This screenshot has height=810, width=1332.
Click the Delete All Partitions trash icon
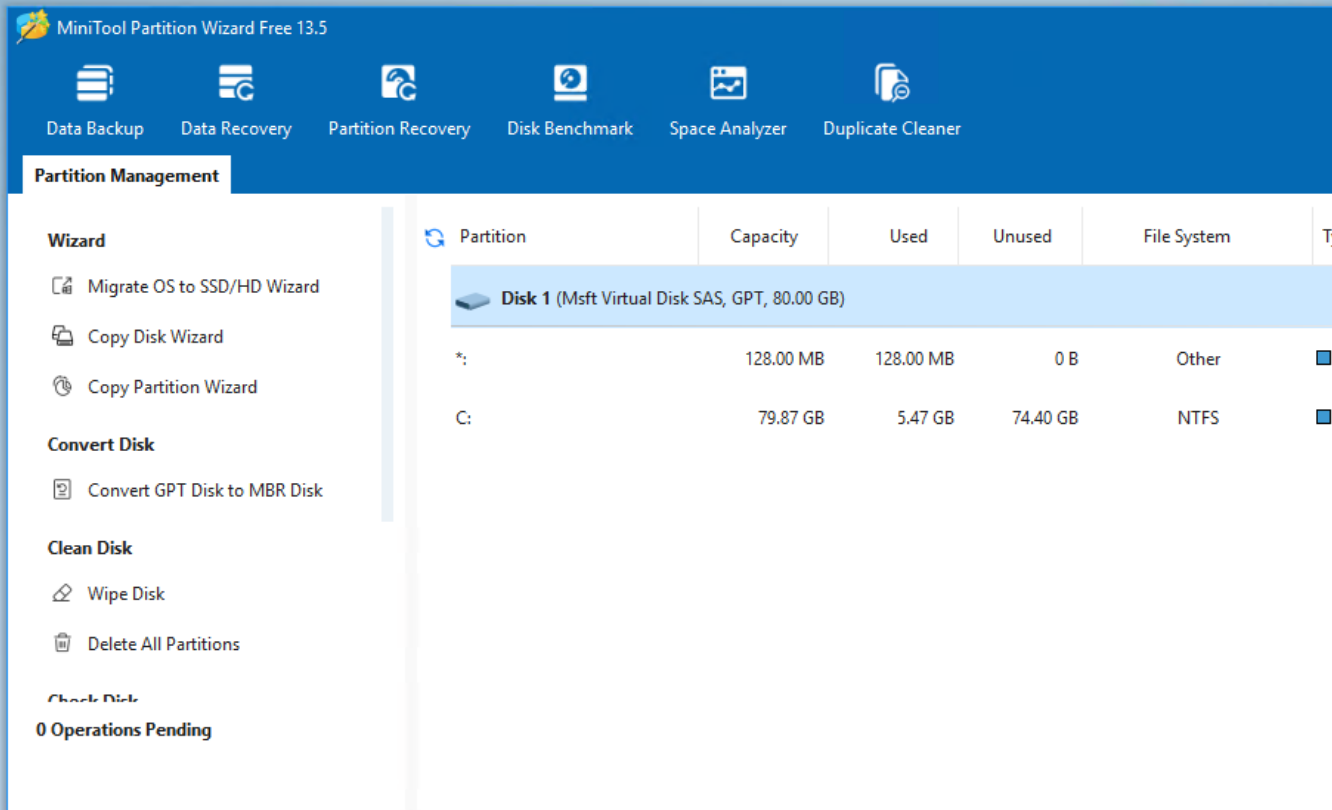pos(62,643)
